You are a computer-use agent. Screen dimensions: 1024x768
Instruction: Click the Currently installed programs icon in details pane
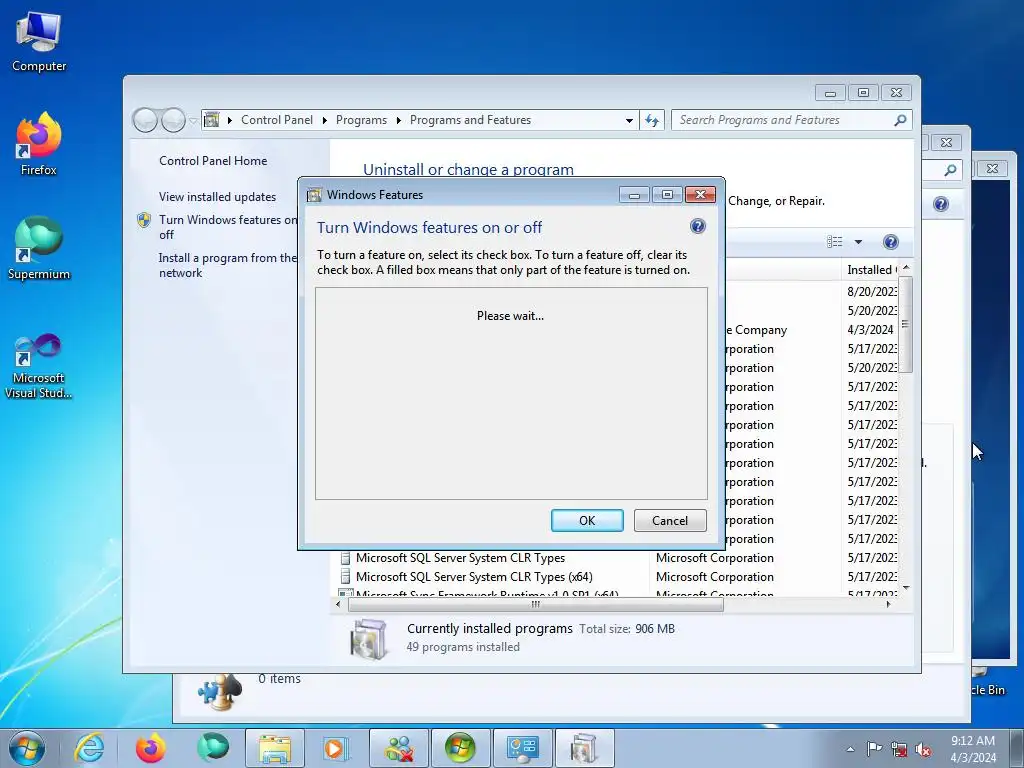click(368, 638)
